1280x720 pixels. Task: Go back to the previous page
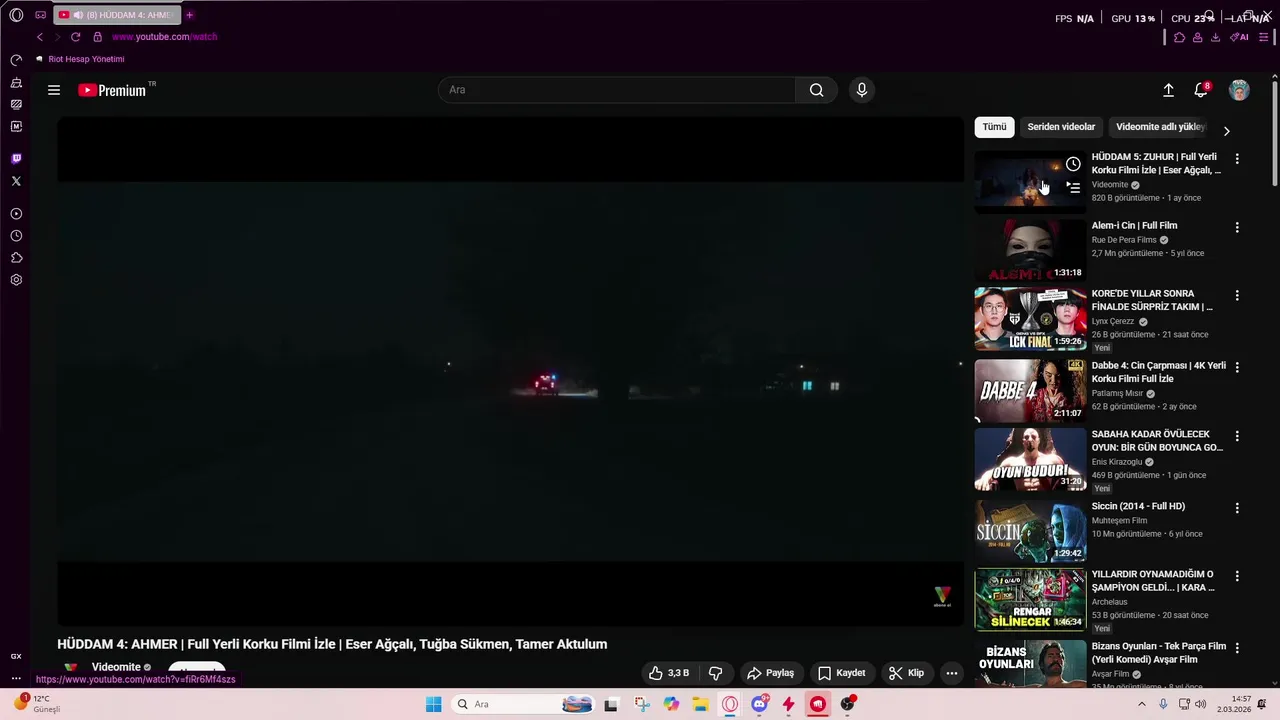pyautogui.click(x=40, y=37)
